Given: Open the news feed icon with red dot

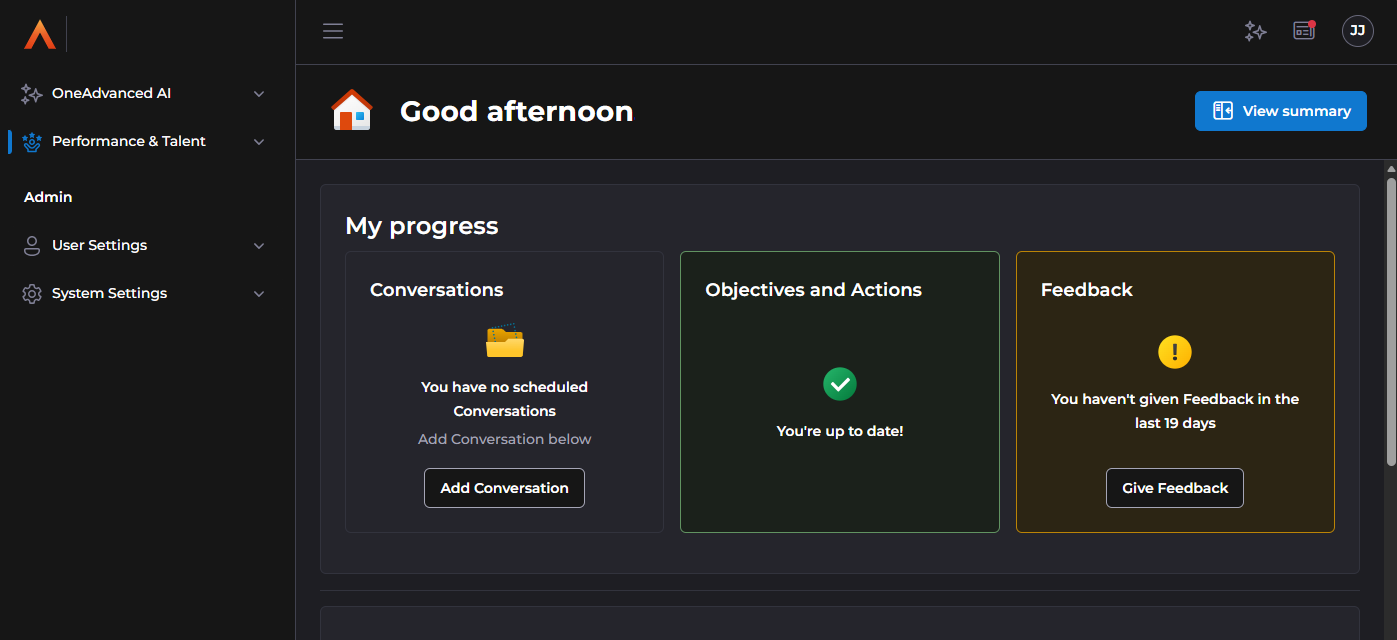Looking at the screenshot, I should (1304, 30).
